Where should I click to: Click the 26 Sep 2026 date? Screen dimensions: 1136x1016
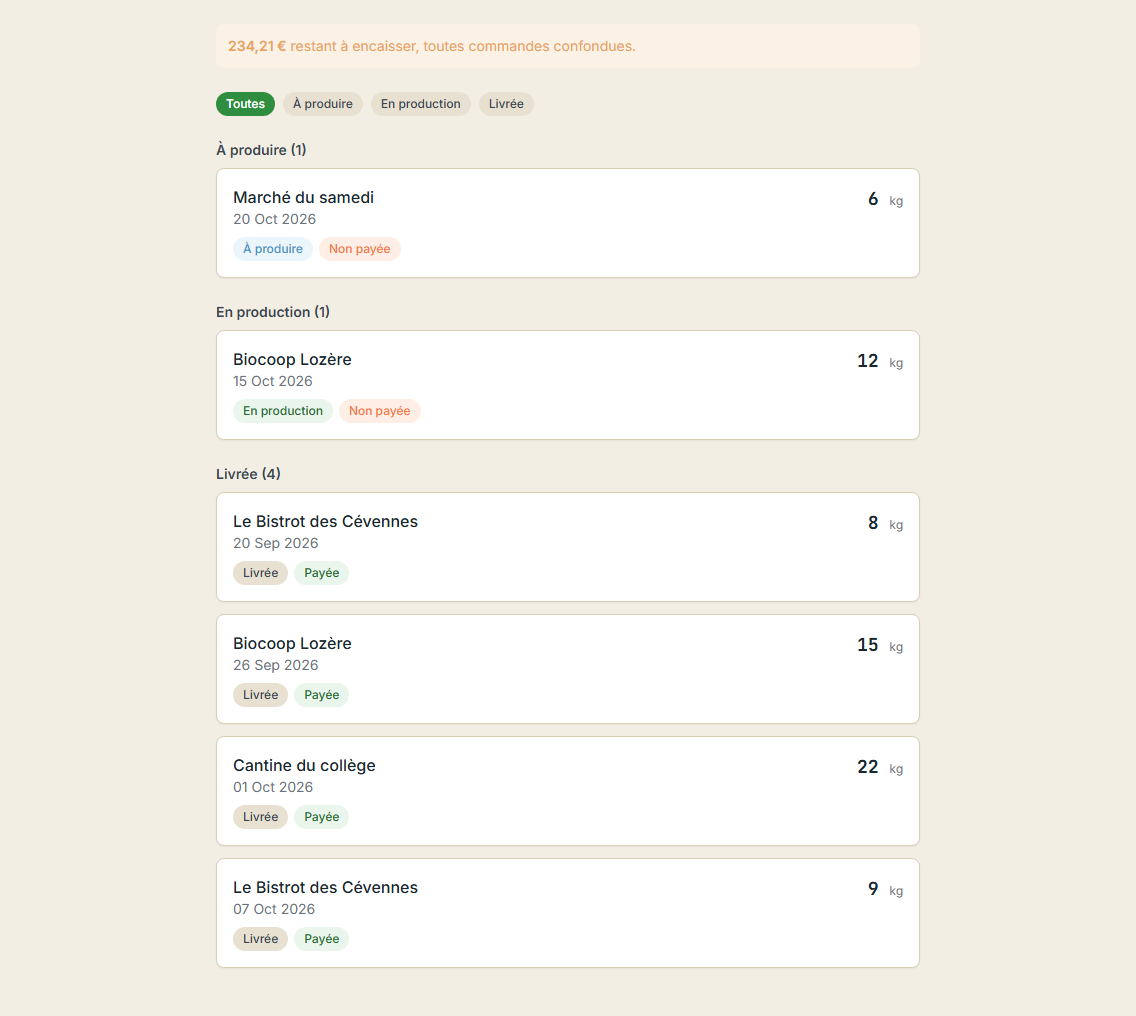pyautogui.click(x=276, y=665)
